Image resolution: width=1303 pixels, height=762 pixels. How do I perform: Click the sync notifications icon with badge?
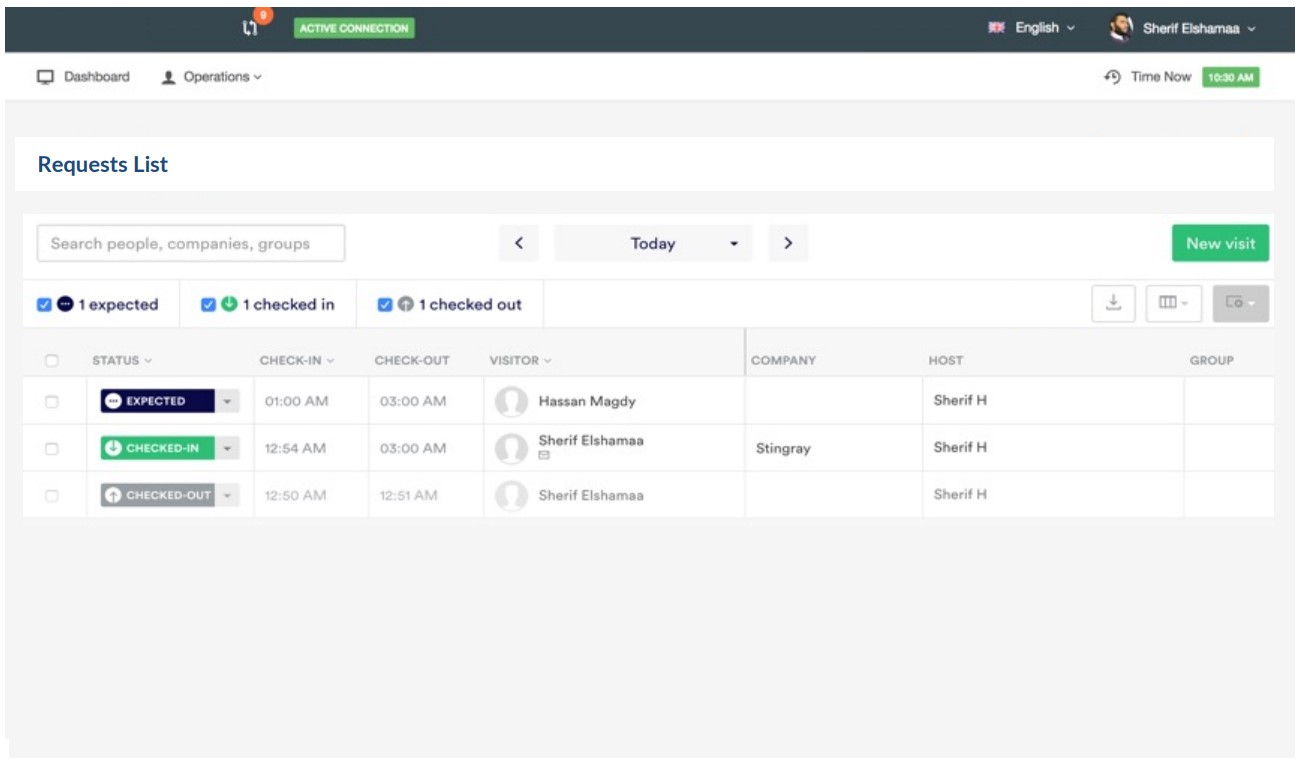tap(252, 28)
